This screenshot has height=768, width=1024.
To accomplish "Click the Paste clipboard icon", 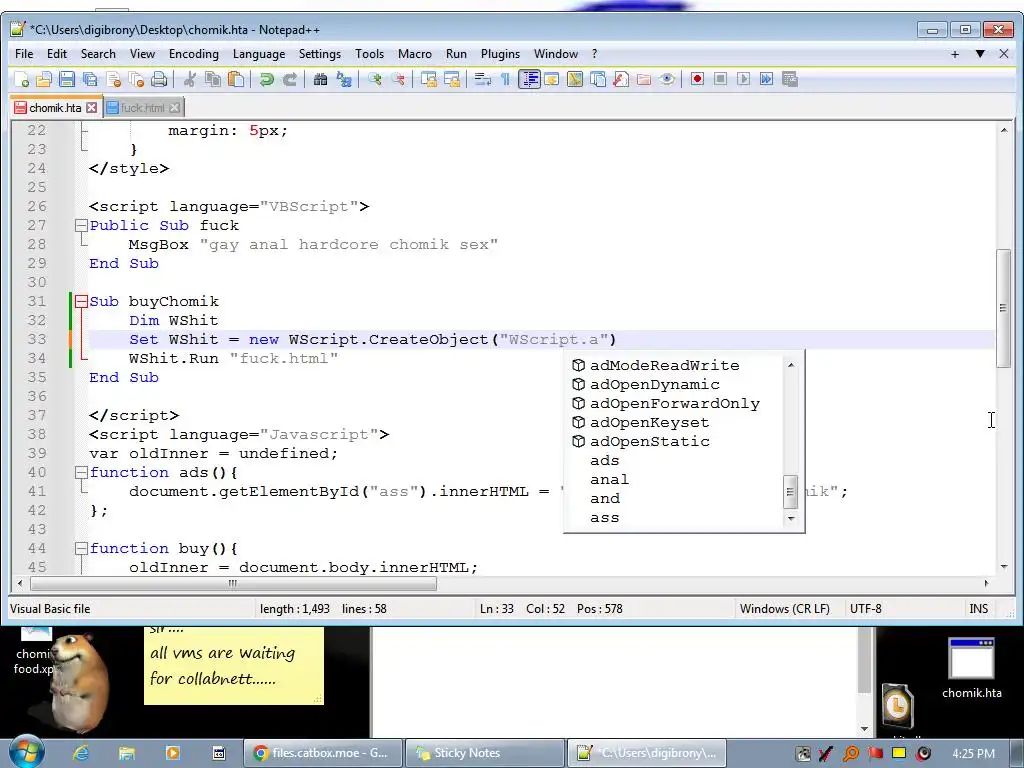I will [236, 80].
